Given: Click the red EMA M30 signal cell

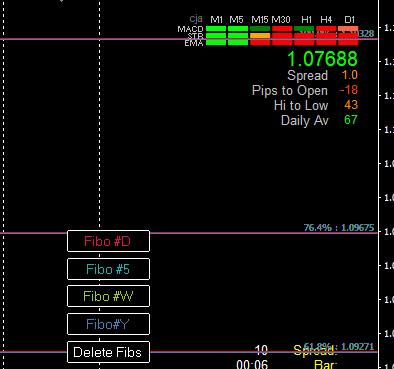Looking at the screenshot, I should [x=282, y=42].
